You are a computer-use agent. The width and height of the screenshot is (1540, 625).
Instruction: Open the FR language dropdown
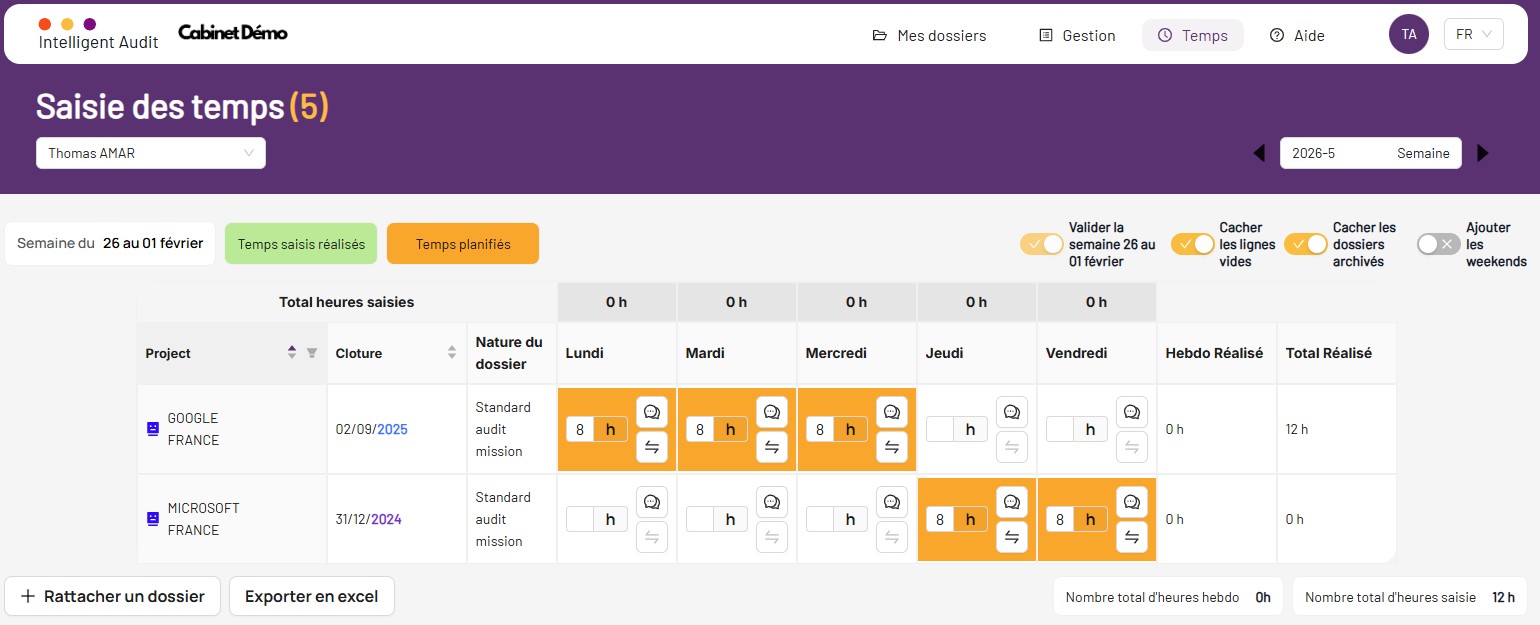point(1473,34)
